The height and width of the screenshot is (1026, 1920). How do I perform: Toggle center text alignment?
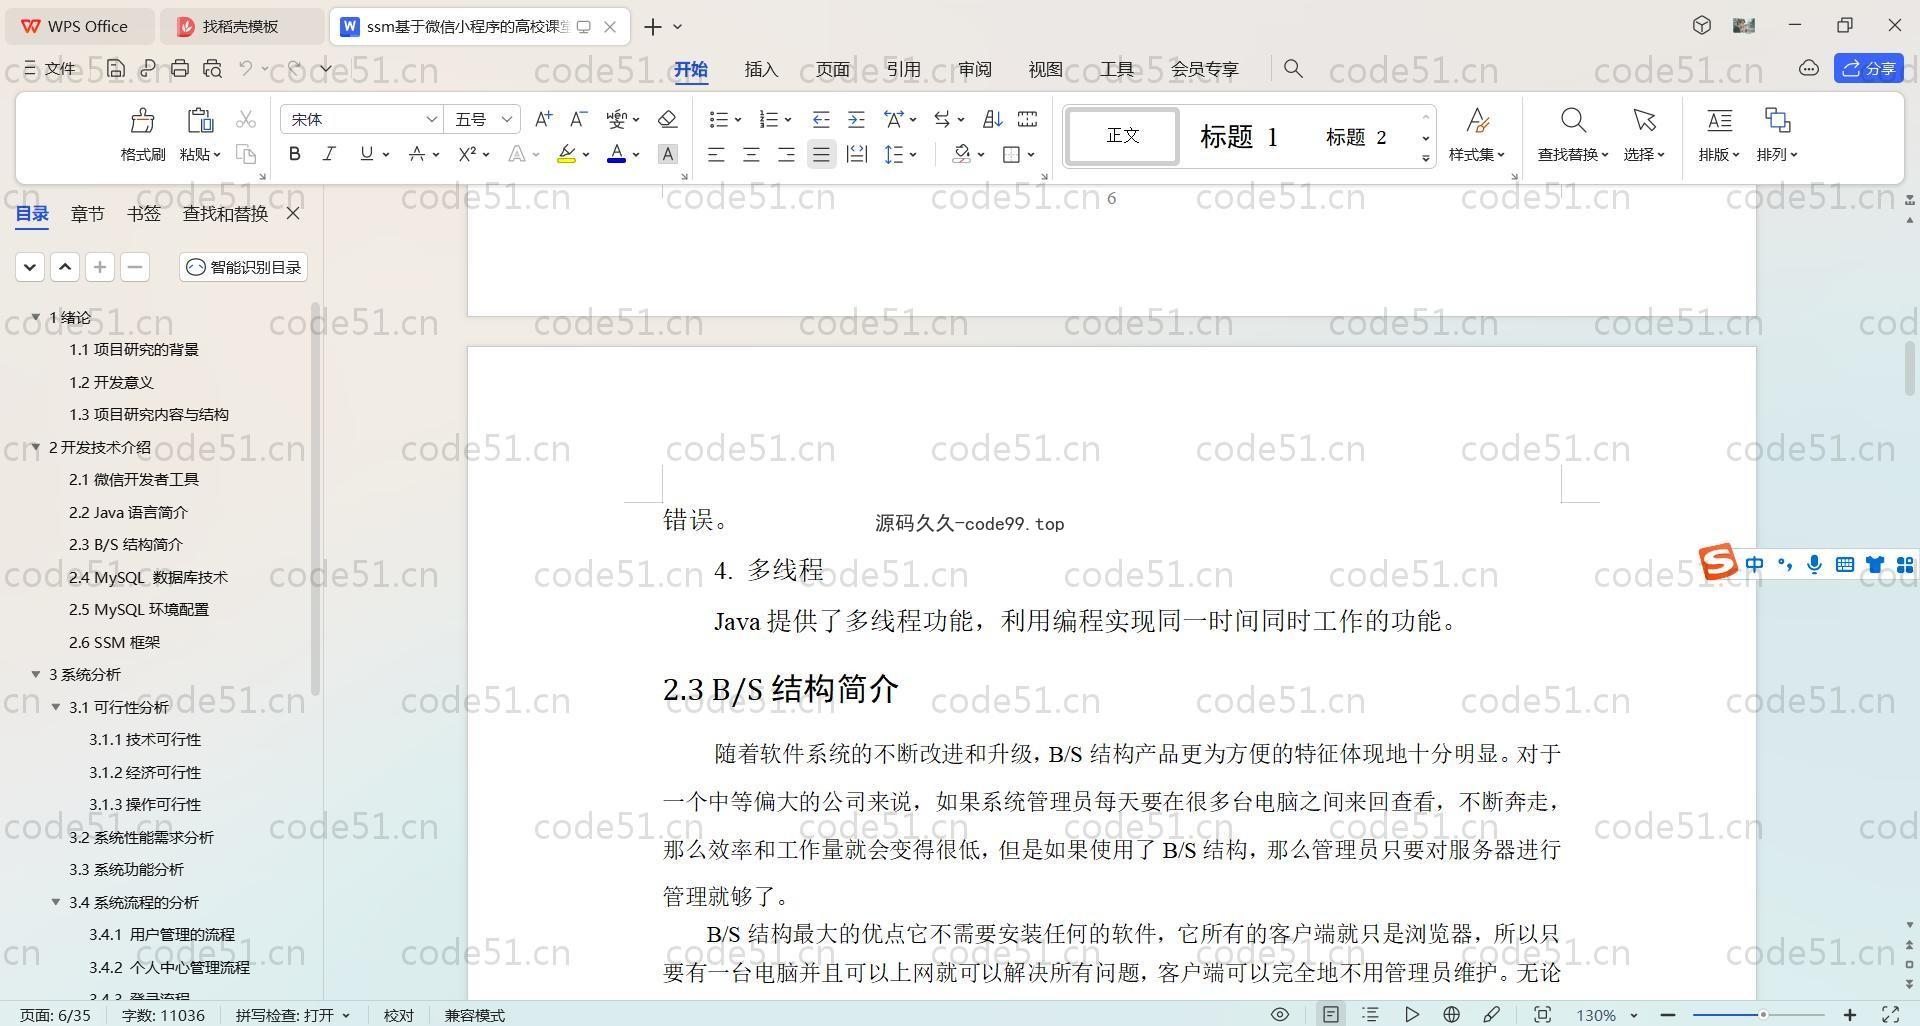(x=750, y=154)
